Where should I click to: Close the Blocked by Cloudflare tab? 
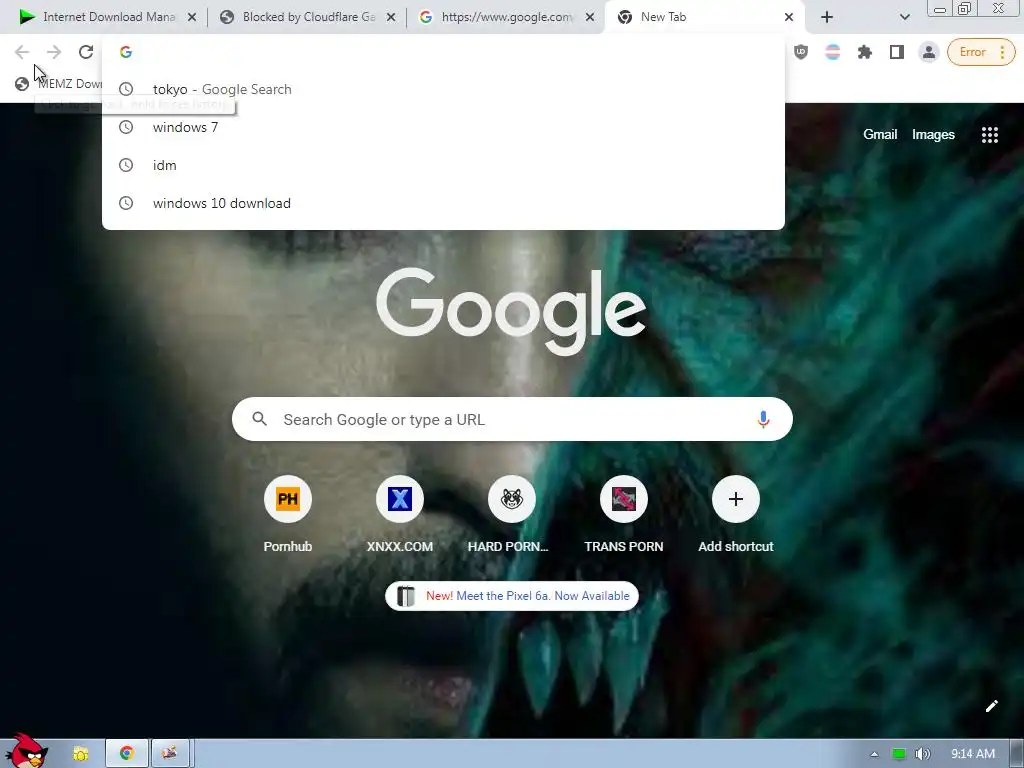[x=391, y=18]
